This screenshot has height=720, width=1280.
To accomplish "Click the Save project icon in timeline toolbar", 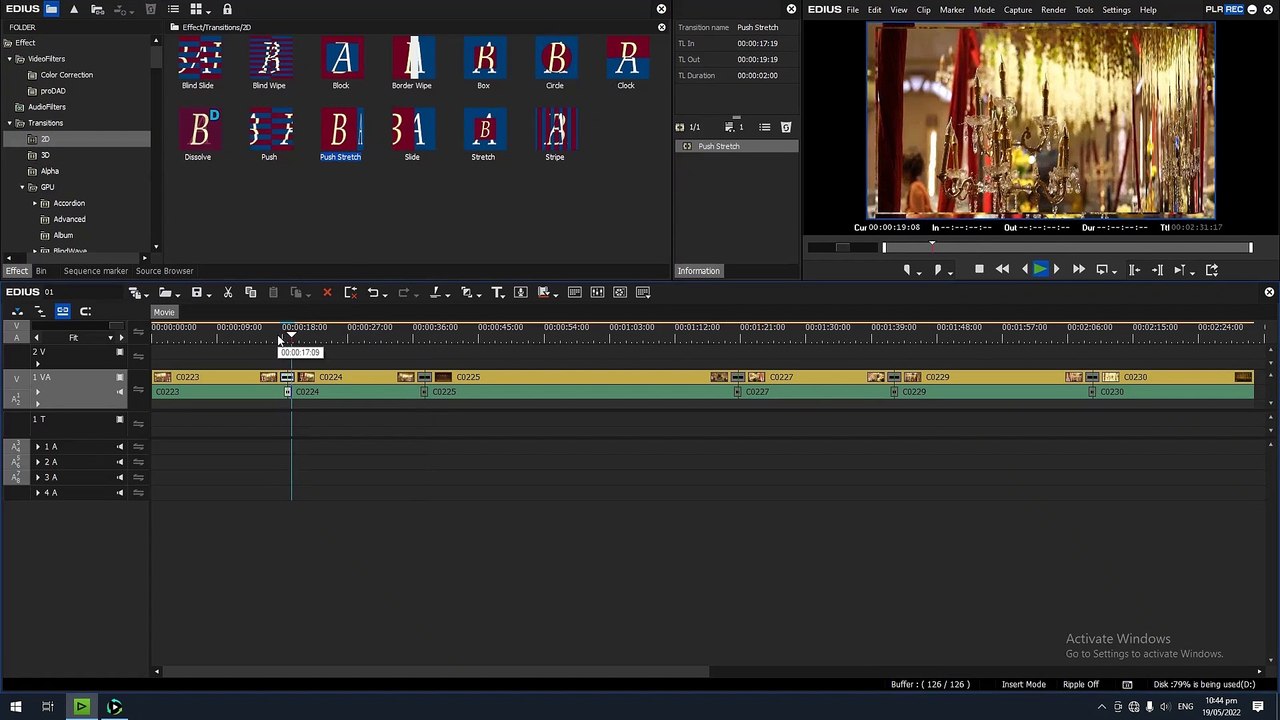I will coord(196,292).
